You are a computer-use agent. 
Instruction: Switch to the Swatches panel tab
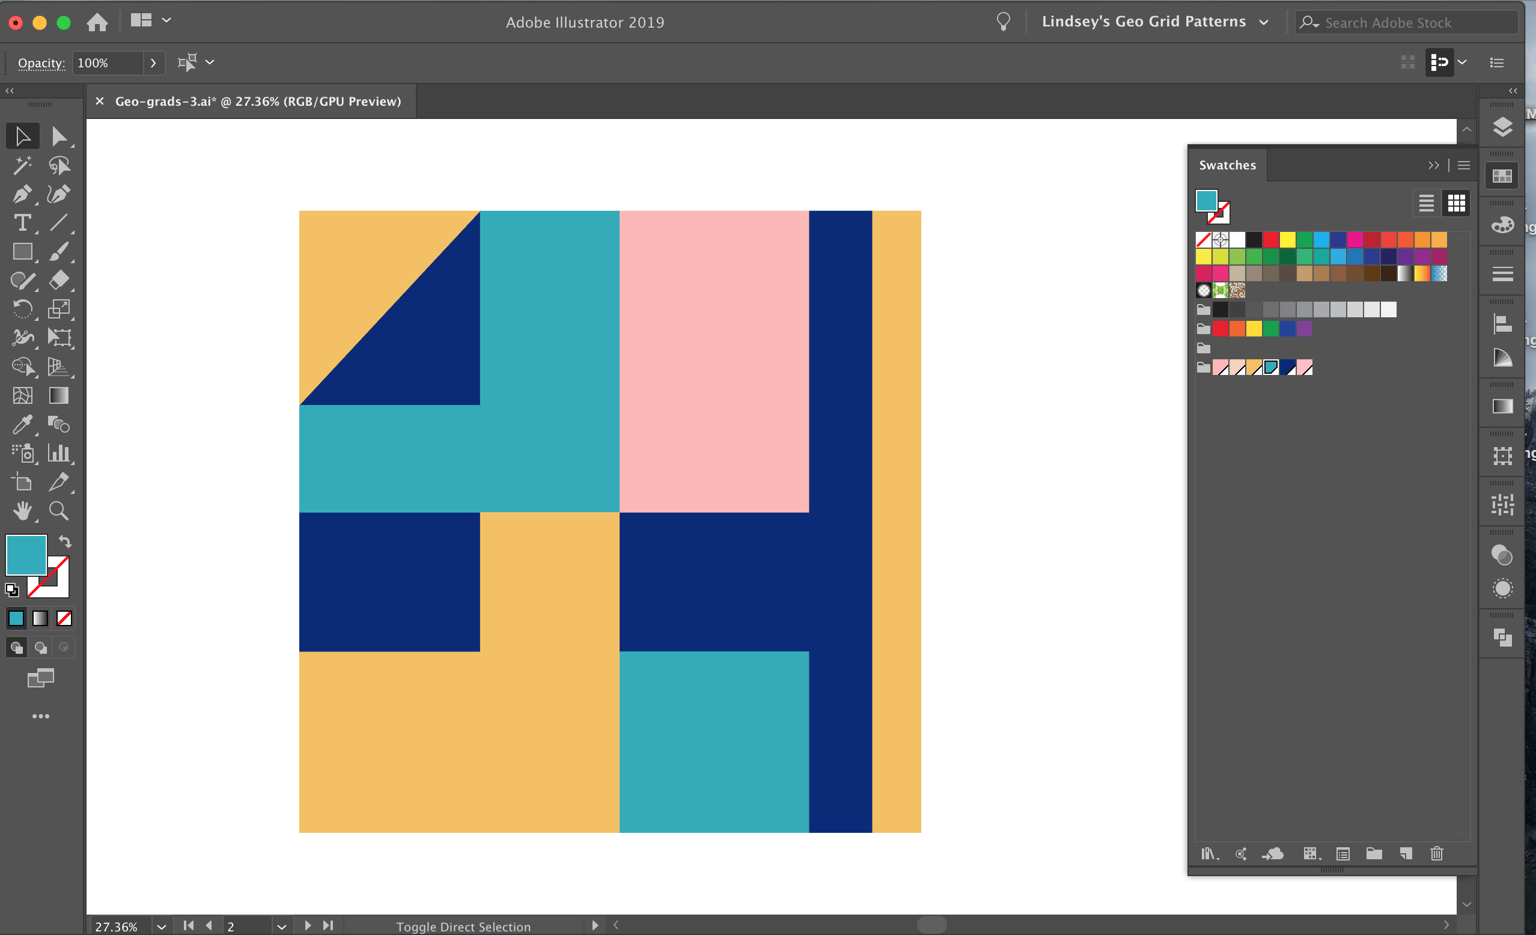(1227, 165)
